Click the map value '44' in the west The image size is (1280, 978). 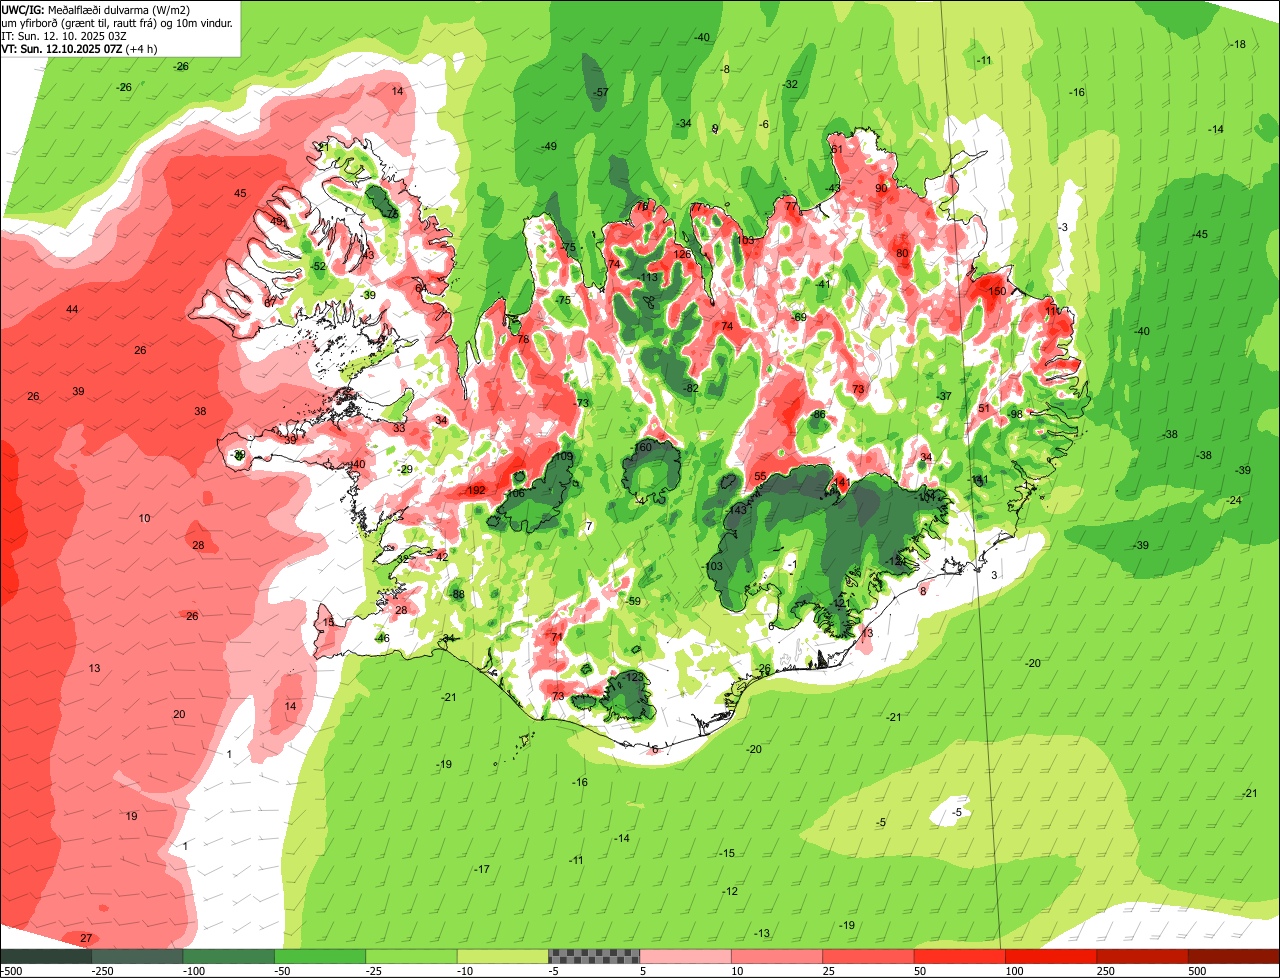click(72, 310)
